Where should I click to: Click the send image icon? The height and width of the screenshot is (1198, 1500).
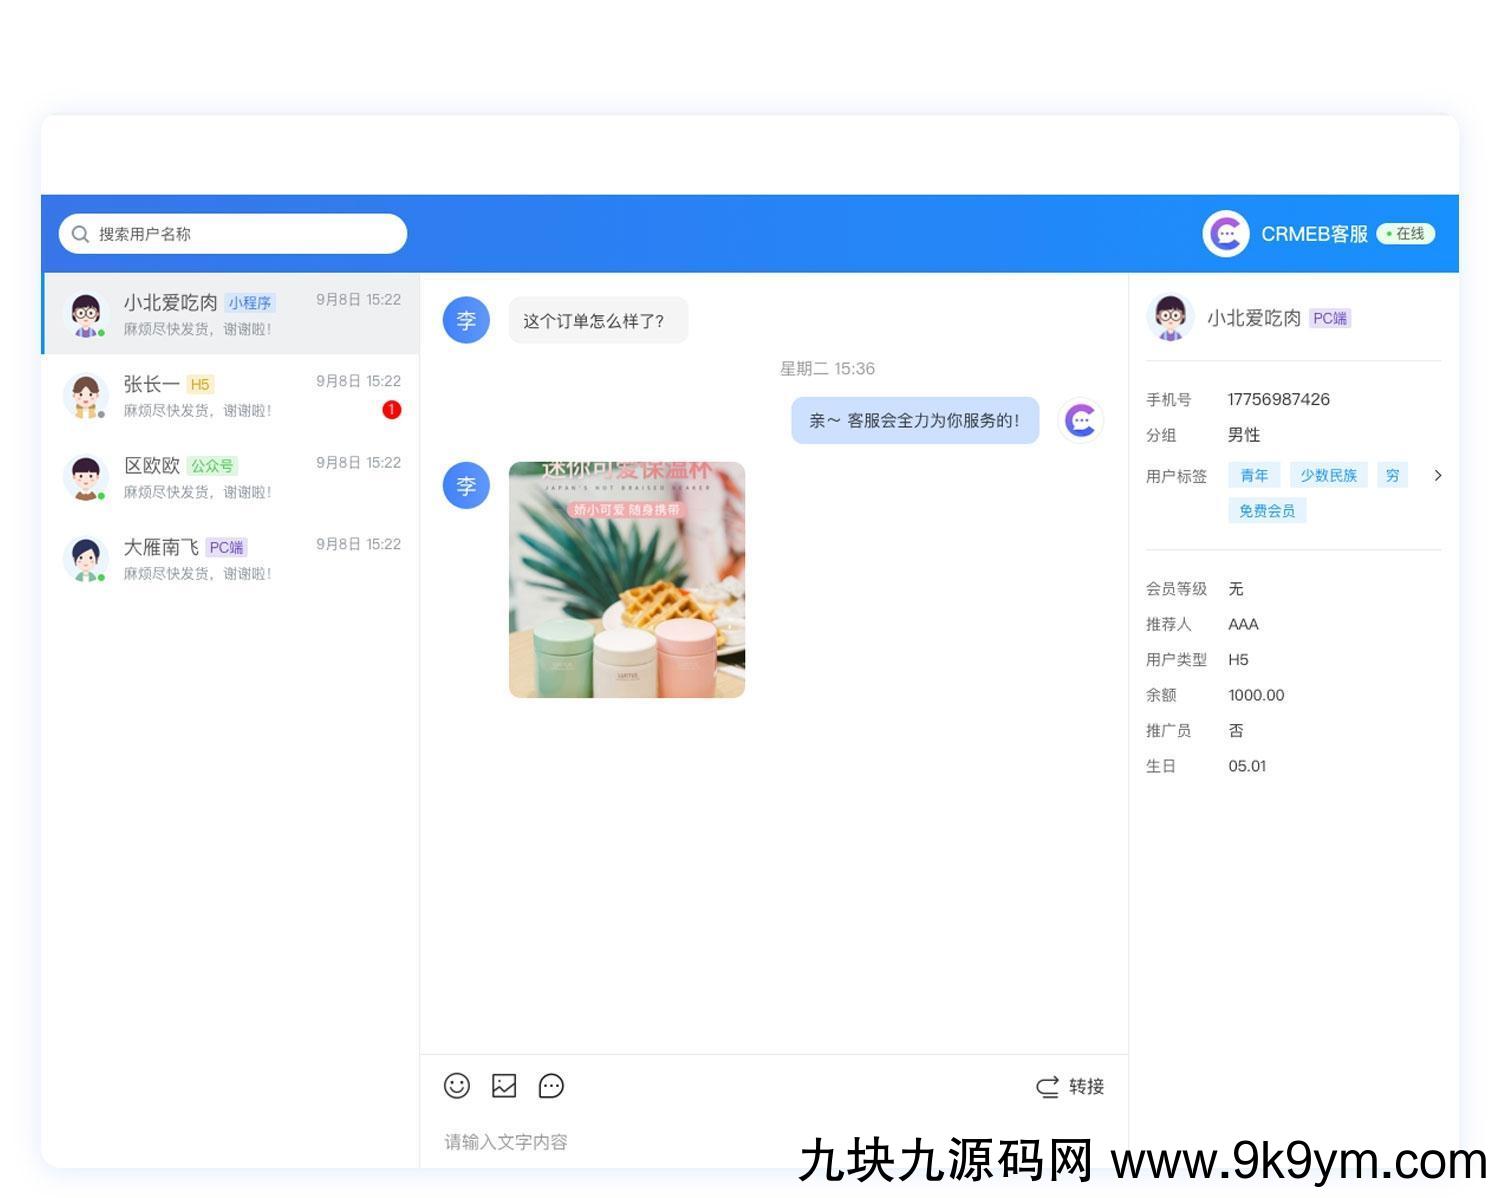504,1086
